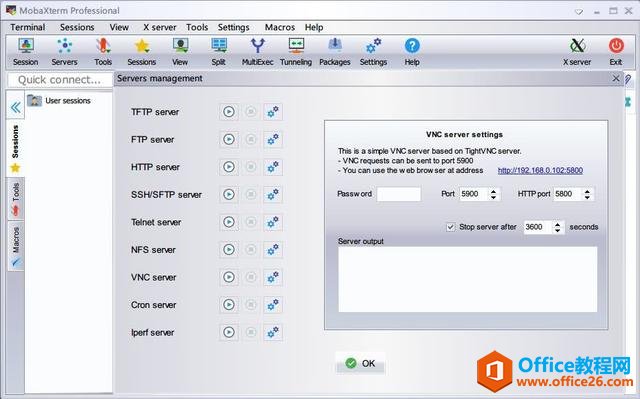
Task: Click the OK button
Action: pos(360,363)
